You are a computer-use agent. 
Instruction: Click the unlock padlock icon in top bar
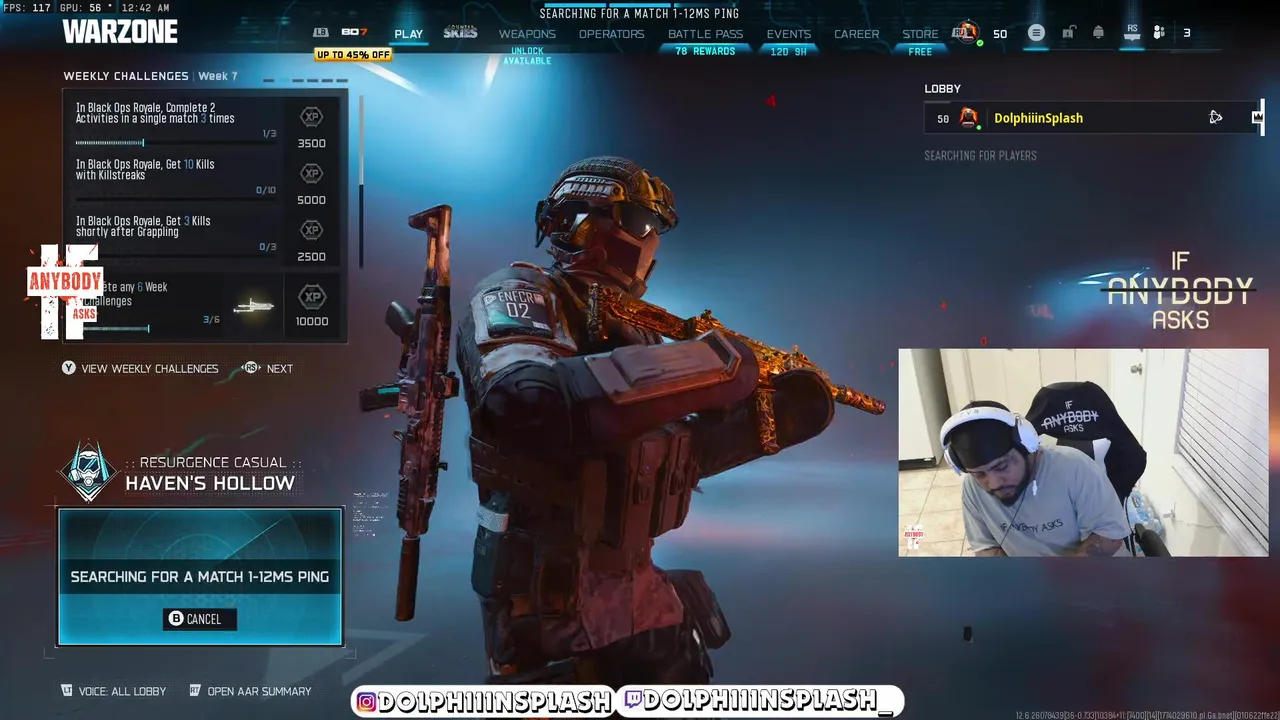(x=1068, y=33)
